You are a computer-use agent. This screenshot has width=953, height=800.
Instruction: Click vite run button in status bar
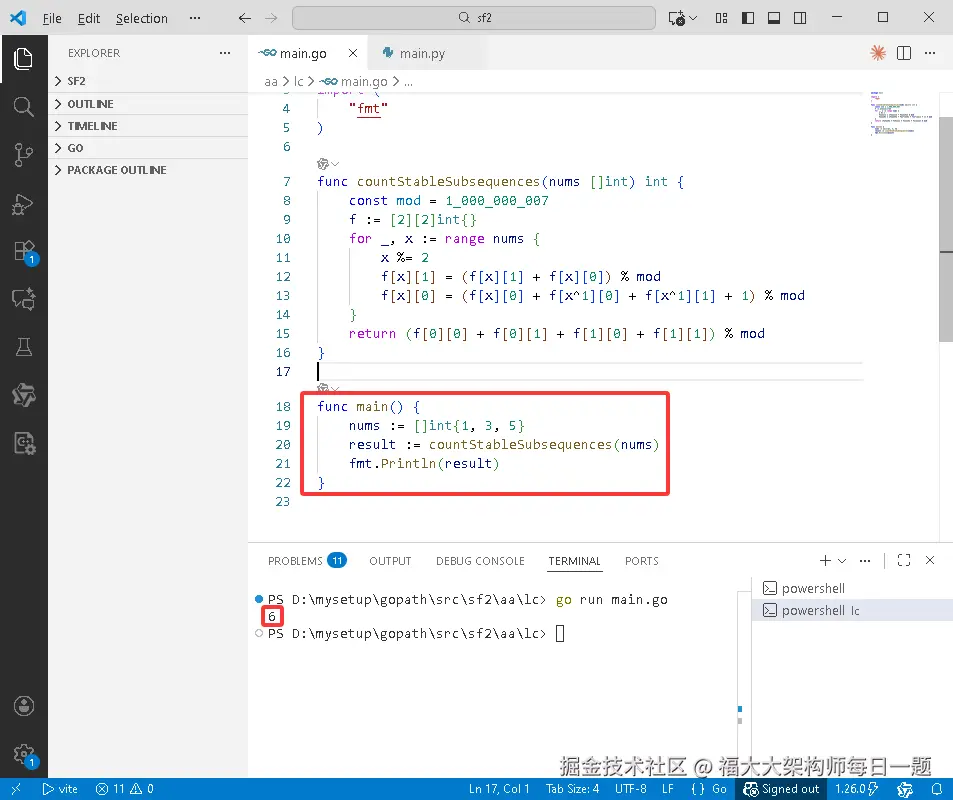pos(60,789)
